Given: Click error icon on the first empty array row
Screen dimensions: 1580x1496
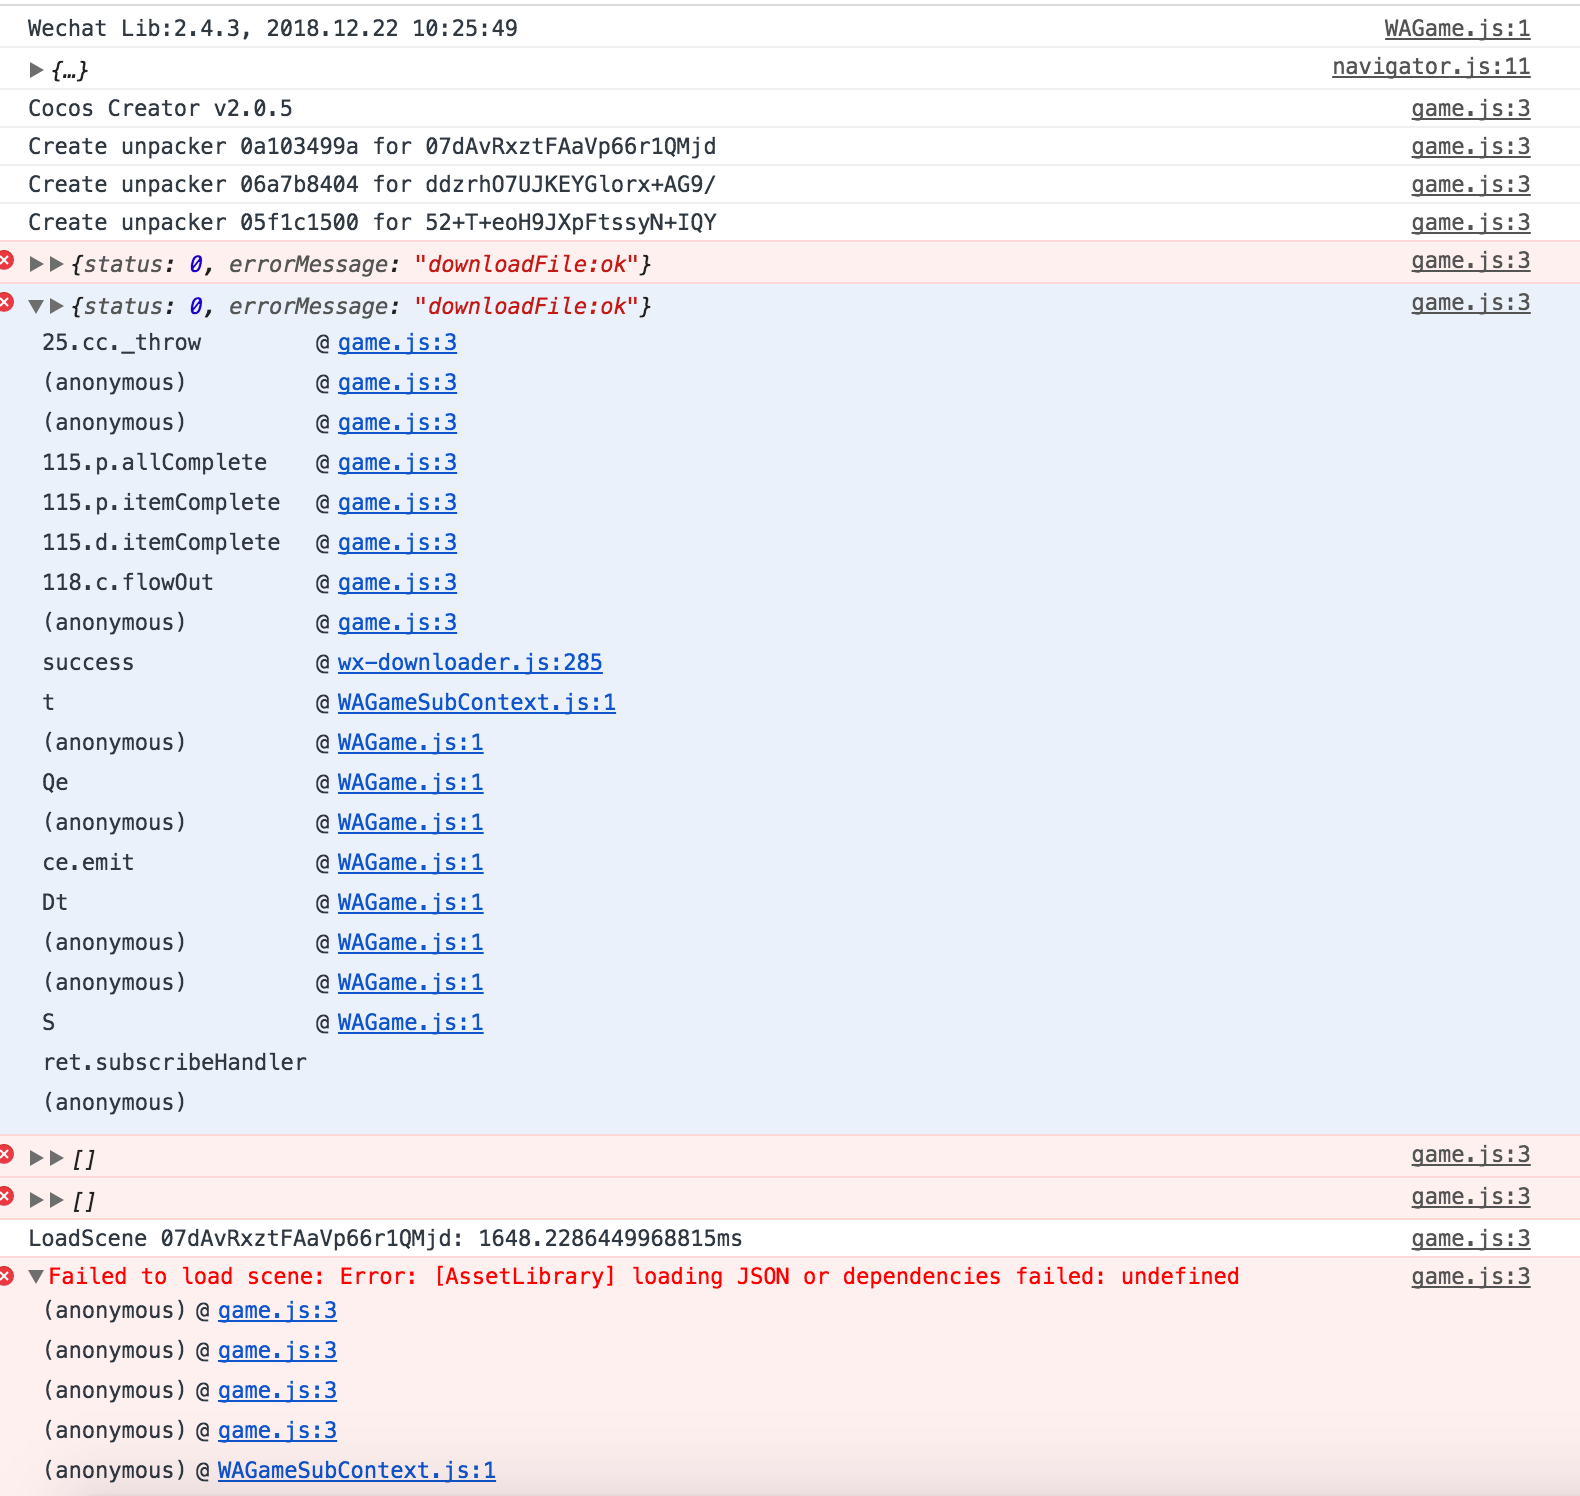Looking at the screenshot, I should 6,1155.
